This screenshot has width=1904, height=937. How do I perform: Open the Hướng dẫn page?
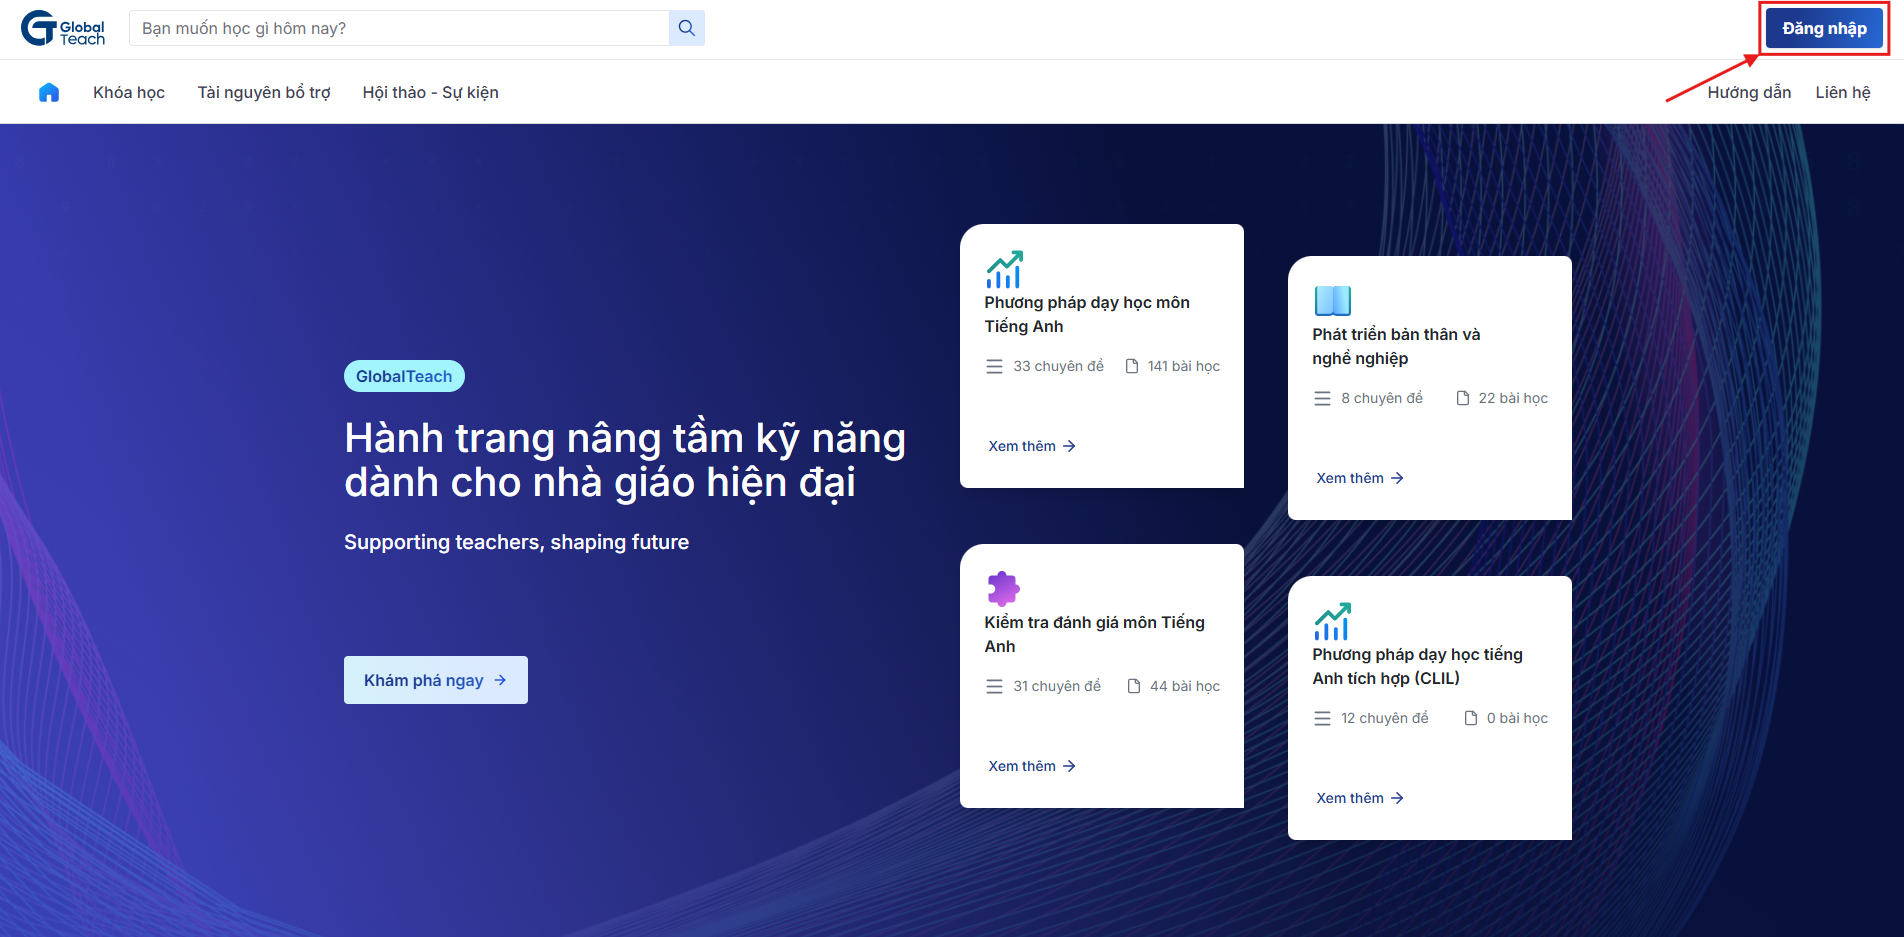point(1749,91)
